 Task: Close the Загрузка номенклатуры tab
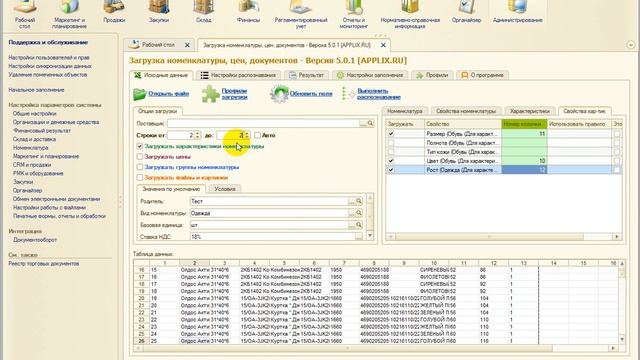click(x=383, y=45)
